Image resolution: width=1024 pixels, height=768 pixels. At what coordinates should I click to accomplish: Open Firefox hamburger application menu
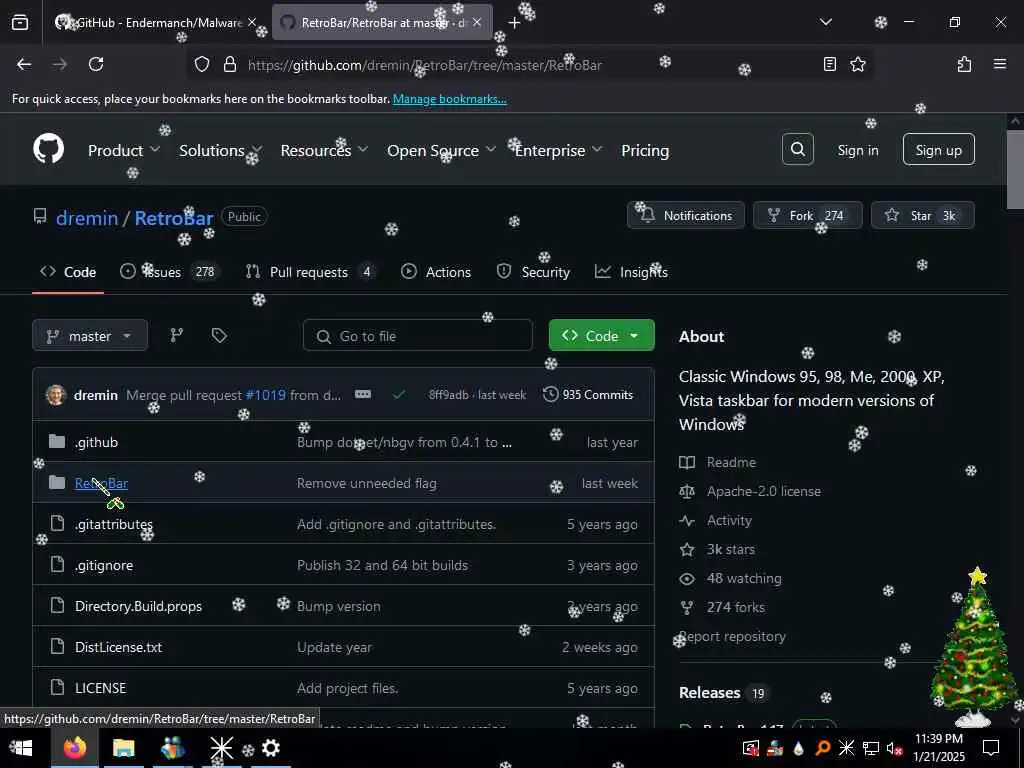point(1000,64)
